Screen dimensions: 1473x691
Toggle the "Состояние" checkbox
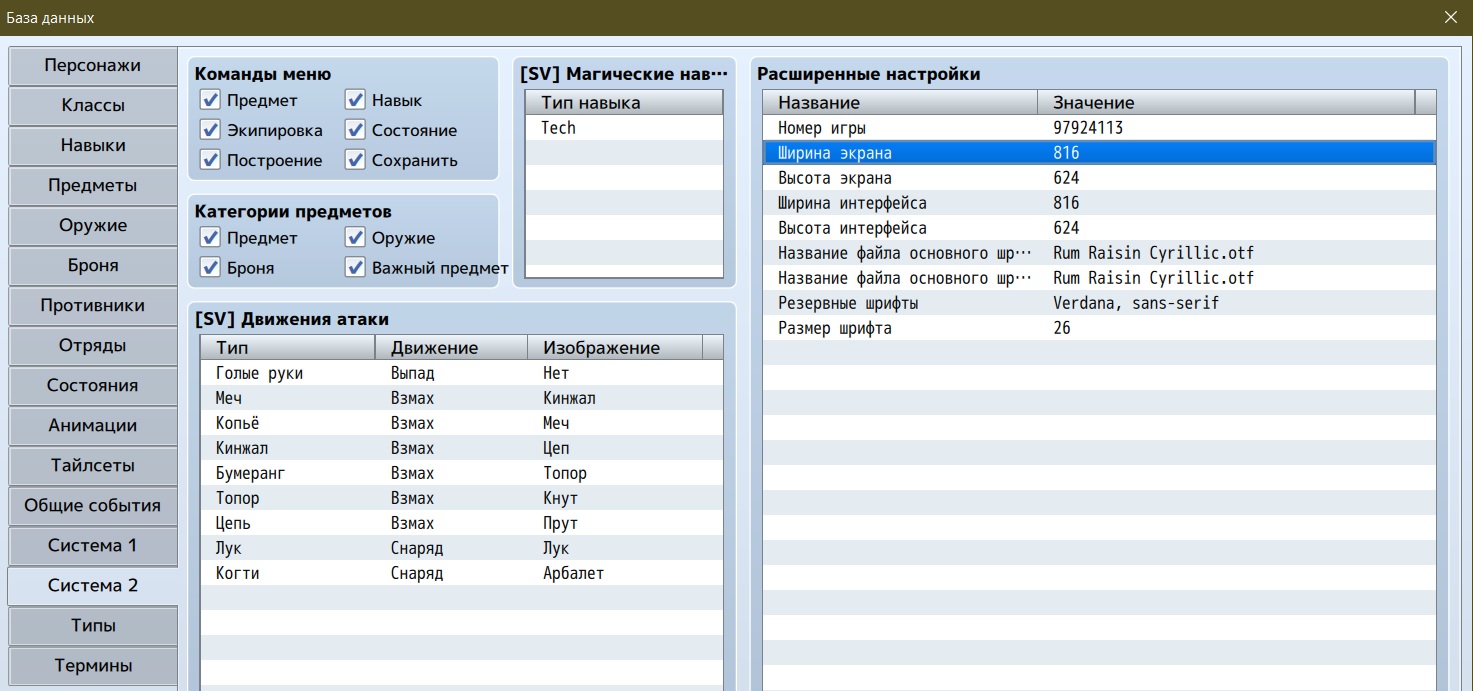click(x=356, y=130)
